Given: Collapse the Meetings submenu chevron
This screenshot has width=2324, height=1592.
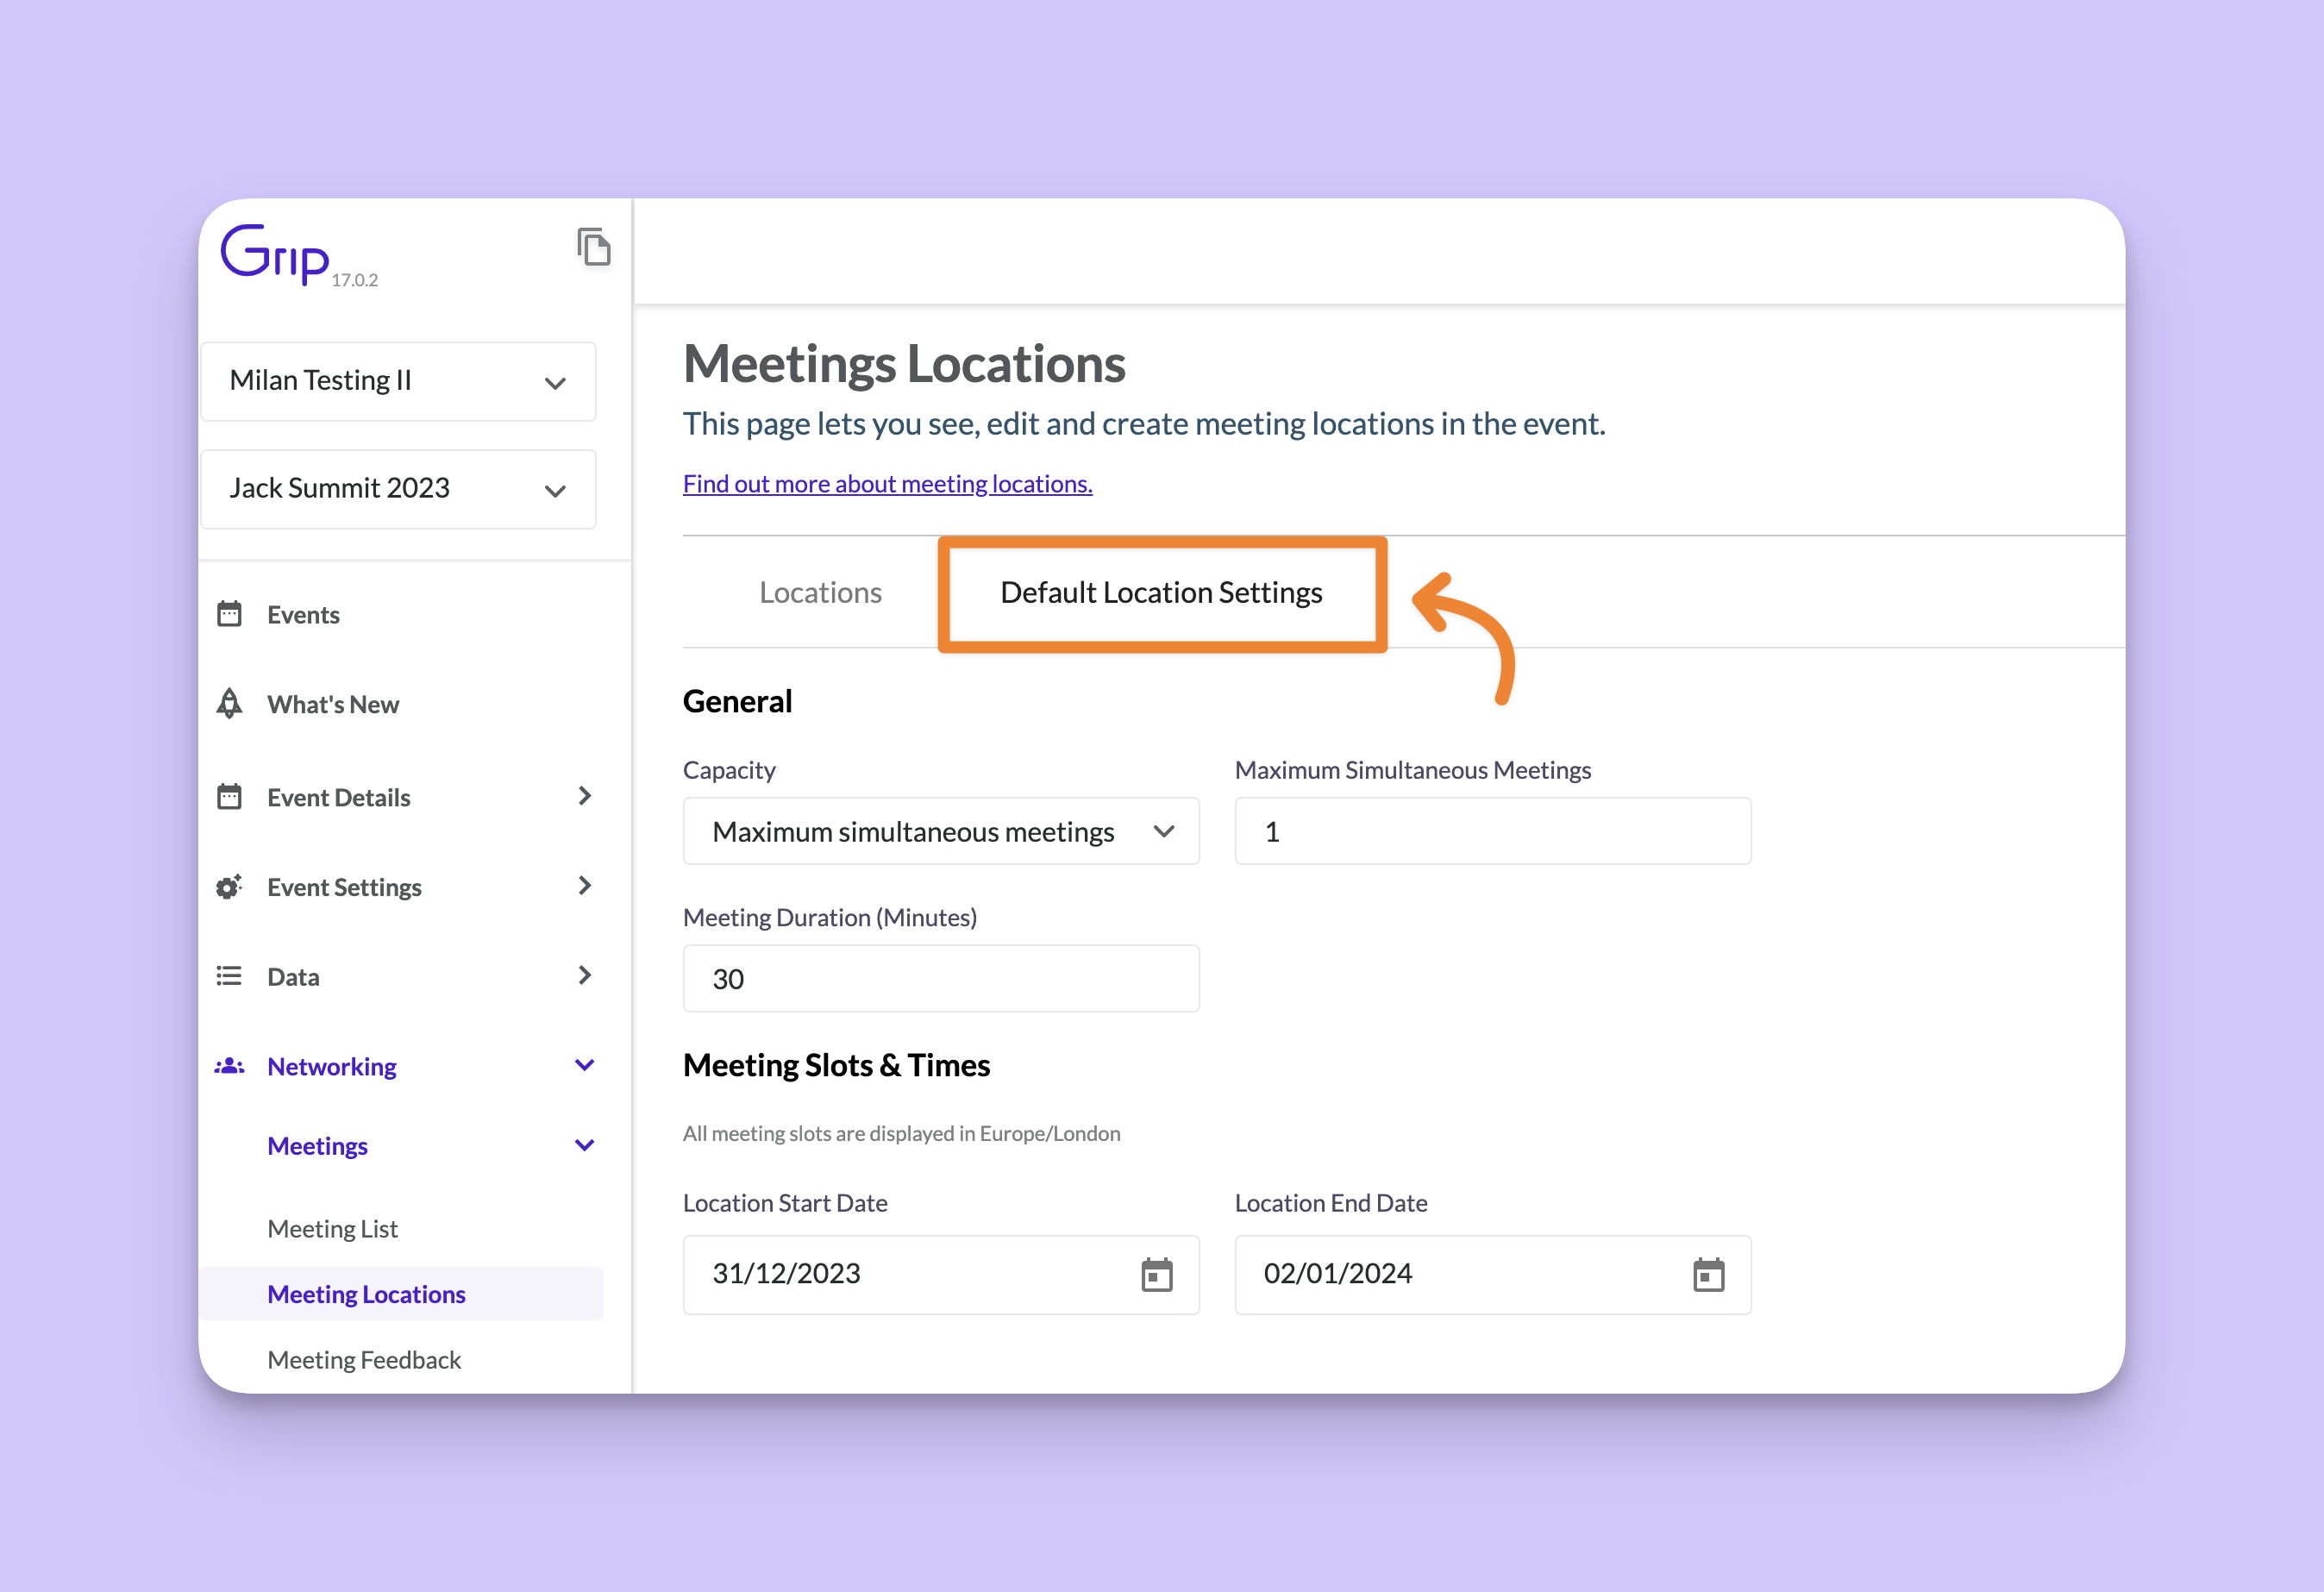Looking at the screenshot, I should [x=585, y=1145].
